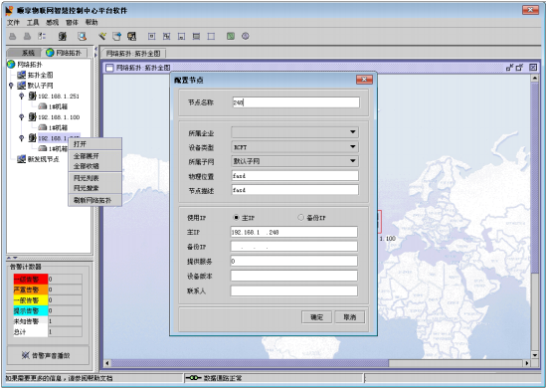Collapse the 默认子网 tree node toggle
The height and width of the screenshot is (390, 548).
coord(11,85)
